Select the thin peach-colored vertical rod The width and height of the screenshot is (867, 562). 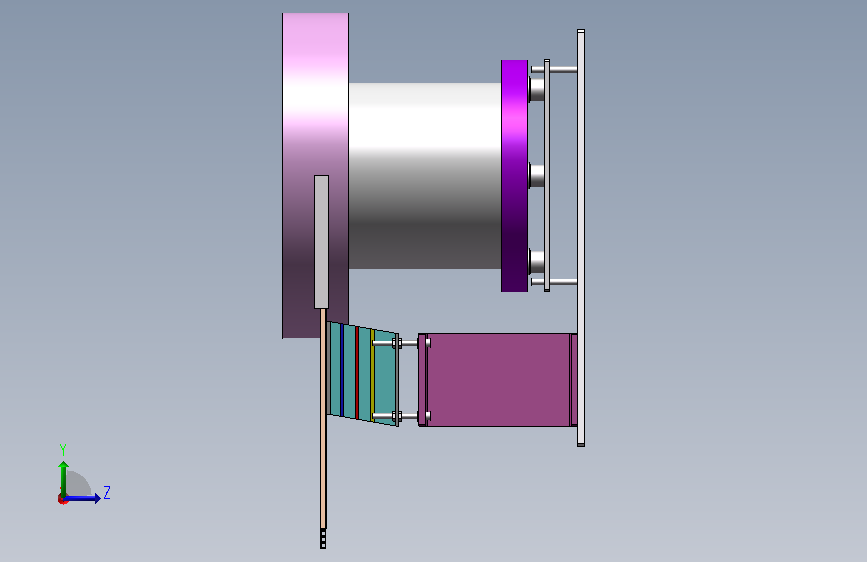point(323,418)
